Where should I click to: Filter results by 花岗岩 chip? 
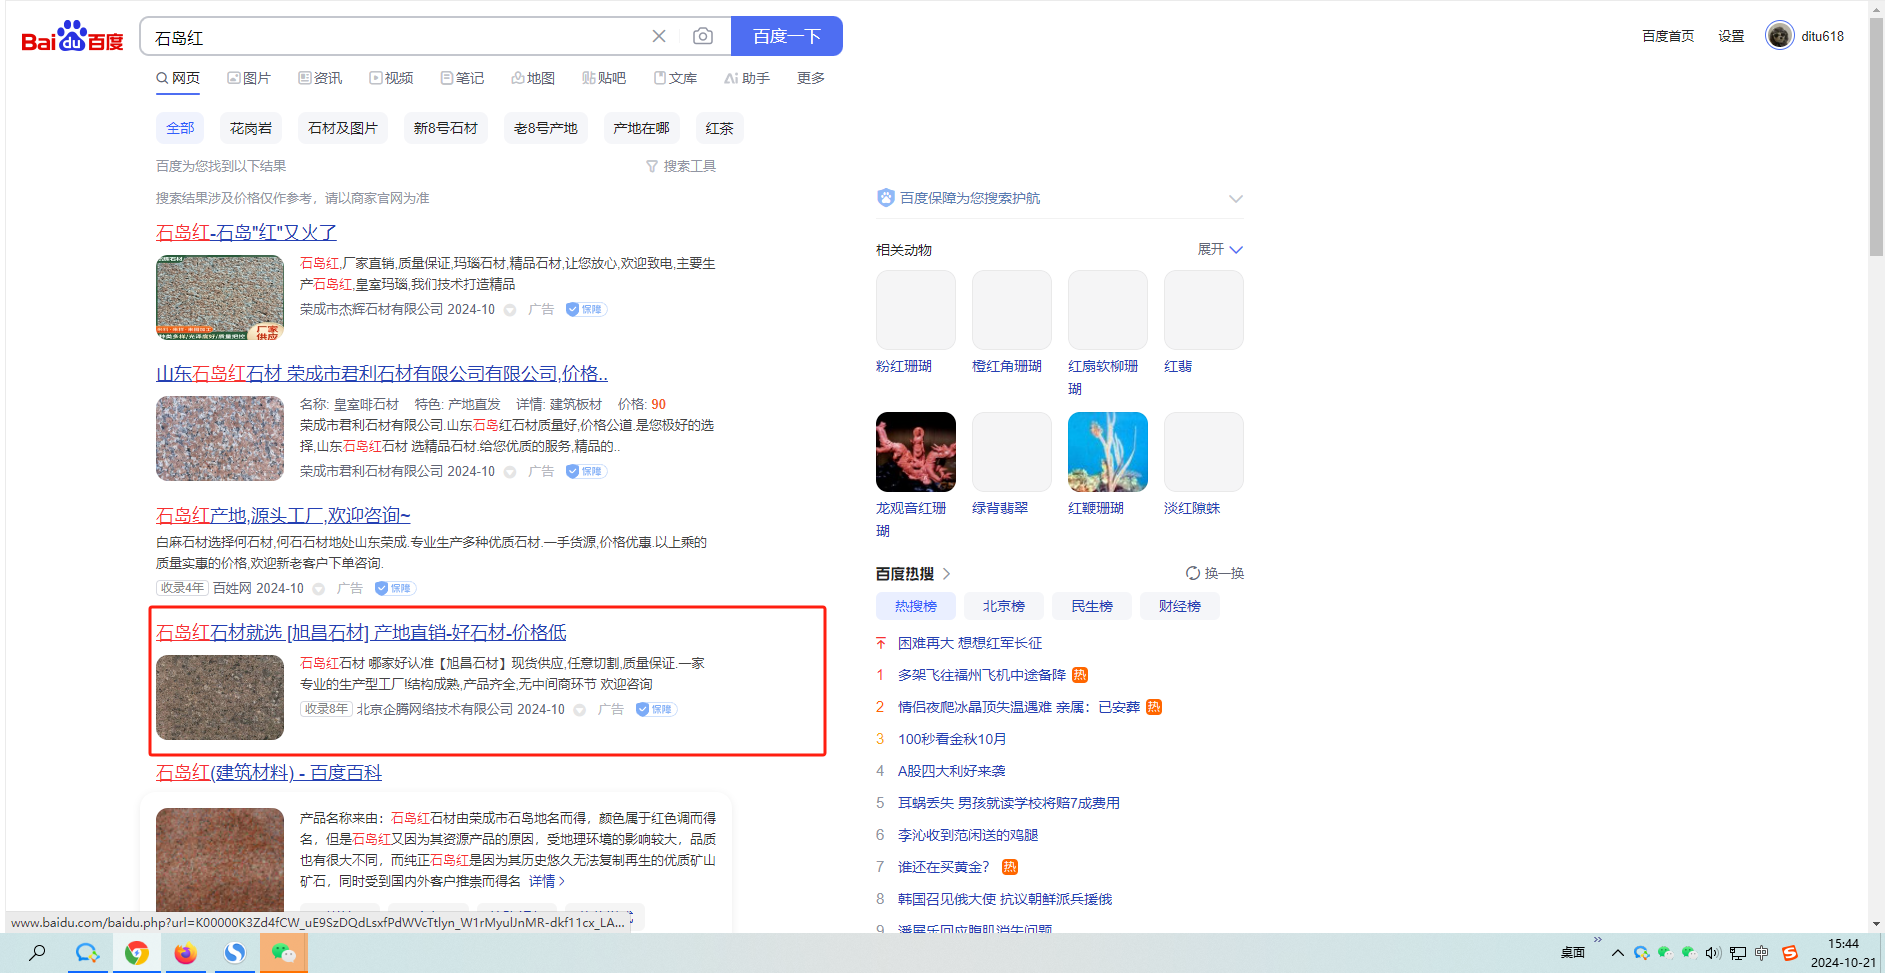click(251, 128)
